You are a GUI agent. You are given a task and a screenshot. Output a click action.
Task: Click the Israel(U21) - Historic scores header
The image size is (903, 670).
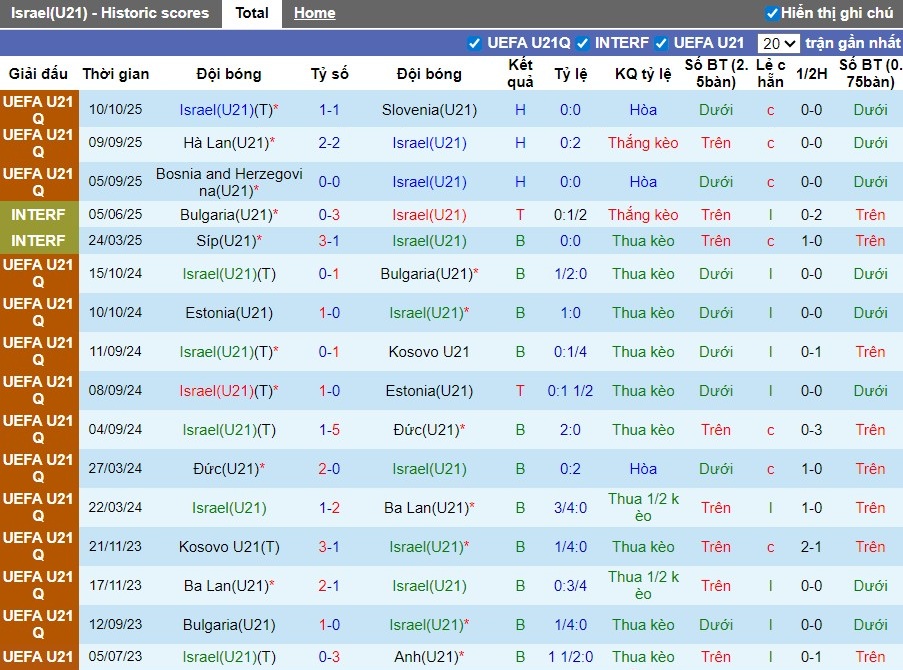[x=110, y=13]
